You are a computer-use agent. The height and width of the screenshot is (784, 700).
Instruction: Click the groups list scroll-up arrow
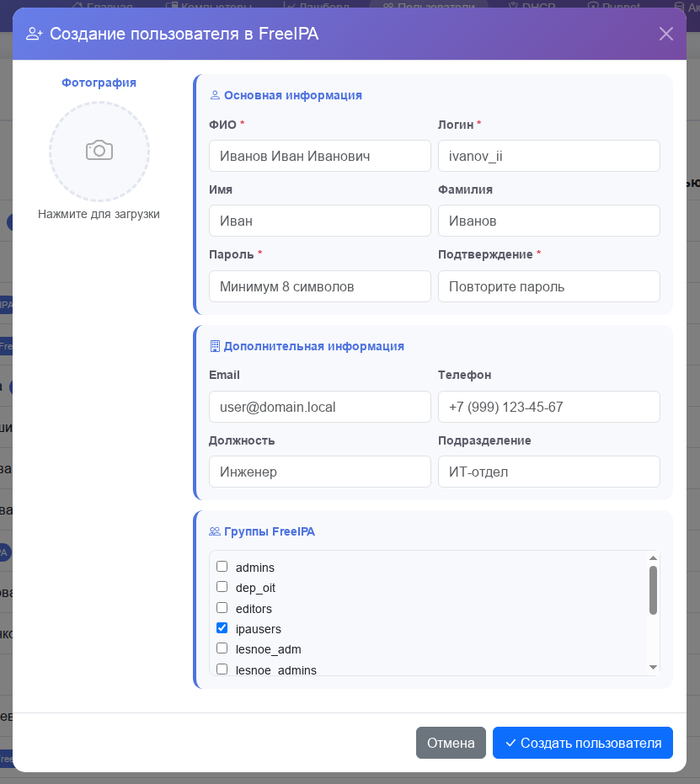click(653, 558)
